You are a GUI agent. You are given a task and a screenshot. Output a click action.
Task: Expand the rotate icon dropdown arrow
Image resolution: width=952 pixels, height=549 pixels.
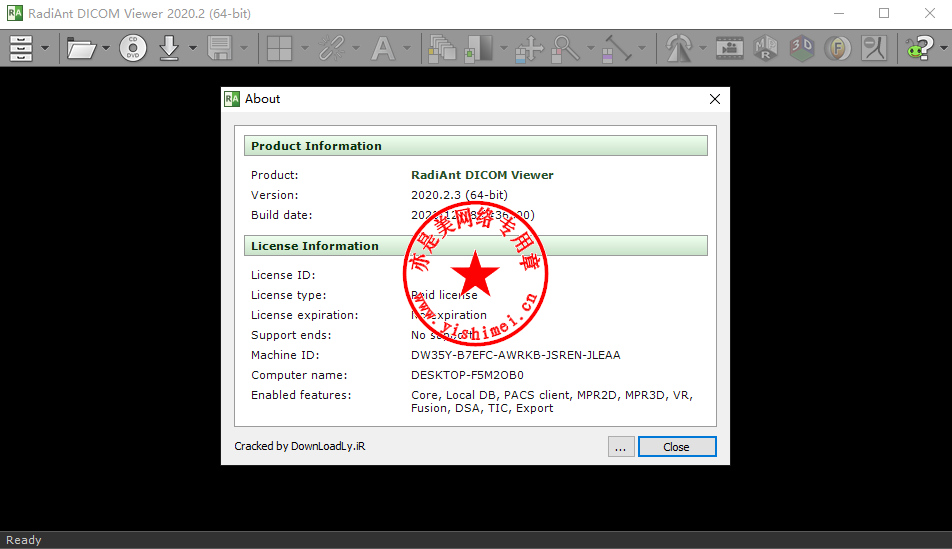coord(702,48)
